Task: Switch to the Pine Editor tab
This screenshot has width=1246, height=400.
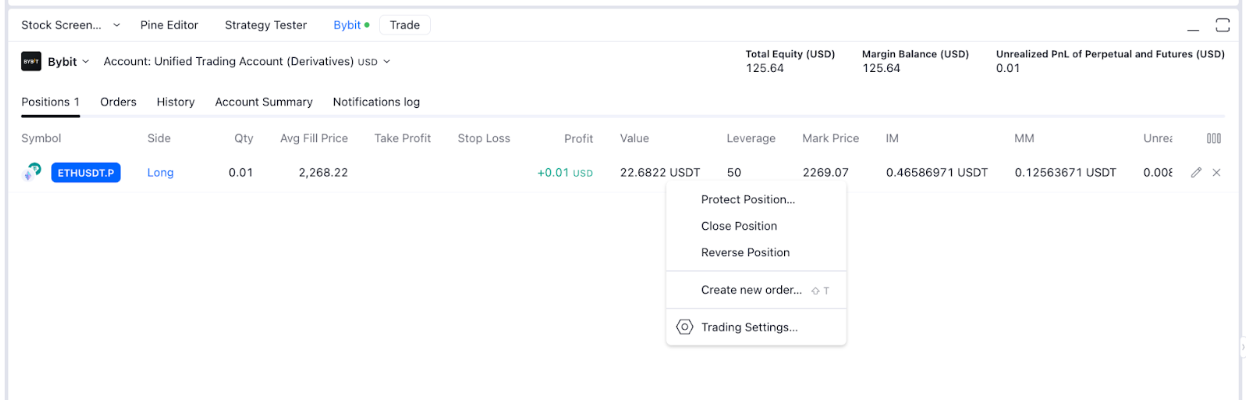Action: (x=169, y=25)
